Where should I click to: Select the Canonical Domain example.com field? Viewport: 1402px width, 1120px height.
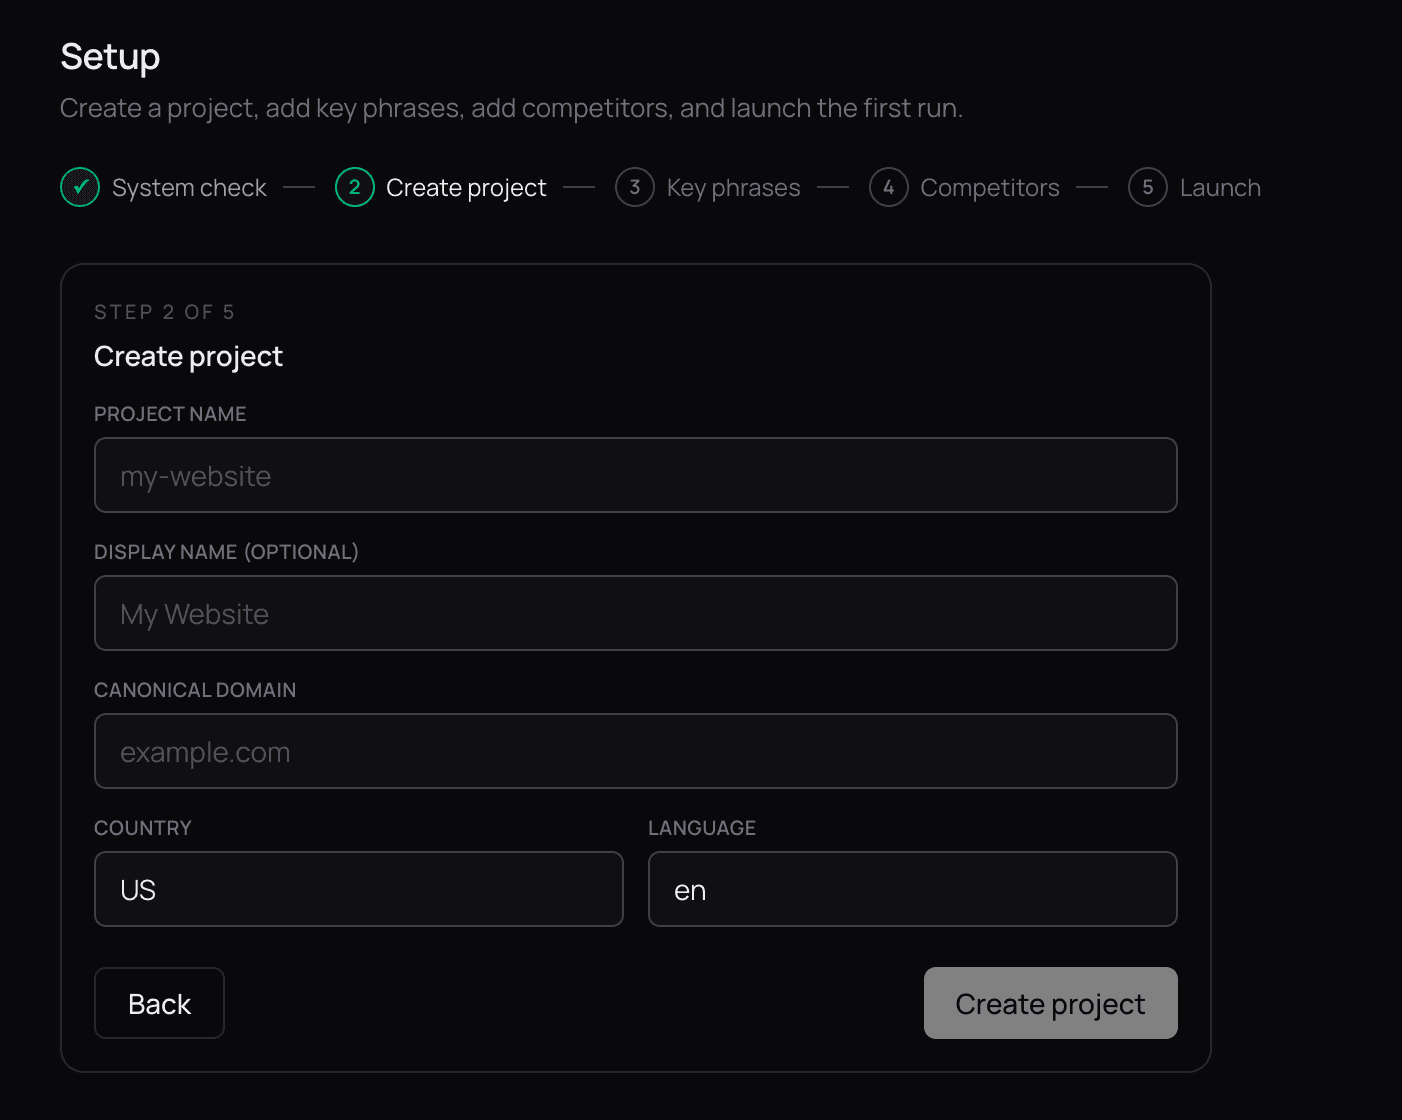point(635,751)
